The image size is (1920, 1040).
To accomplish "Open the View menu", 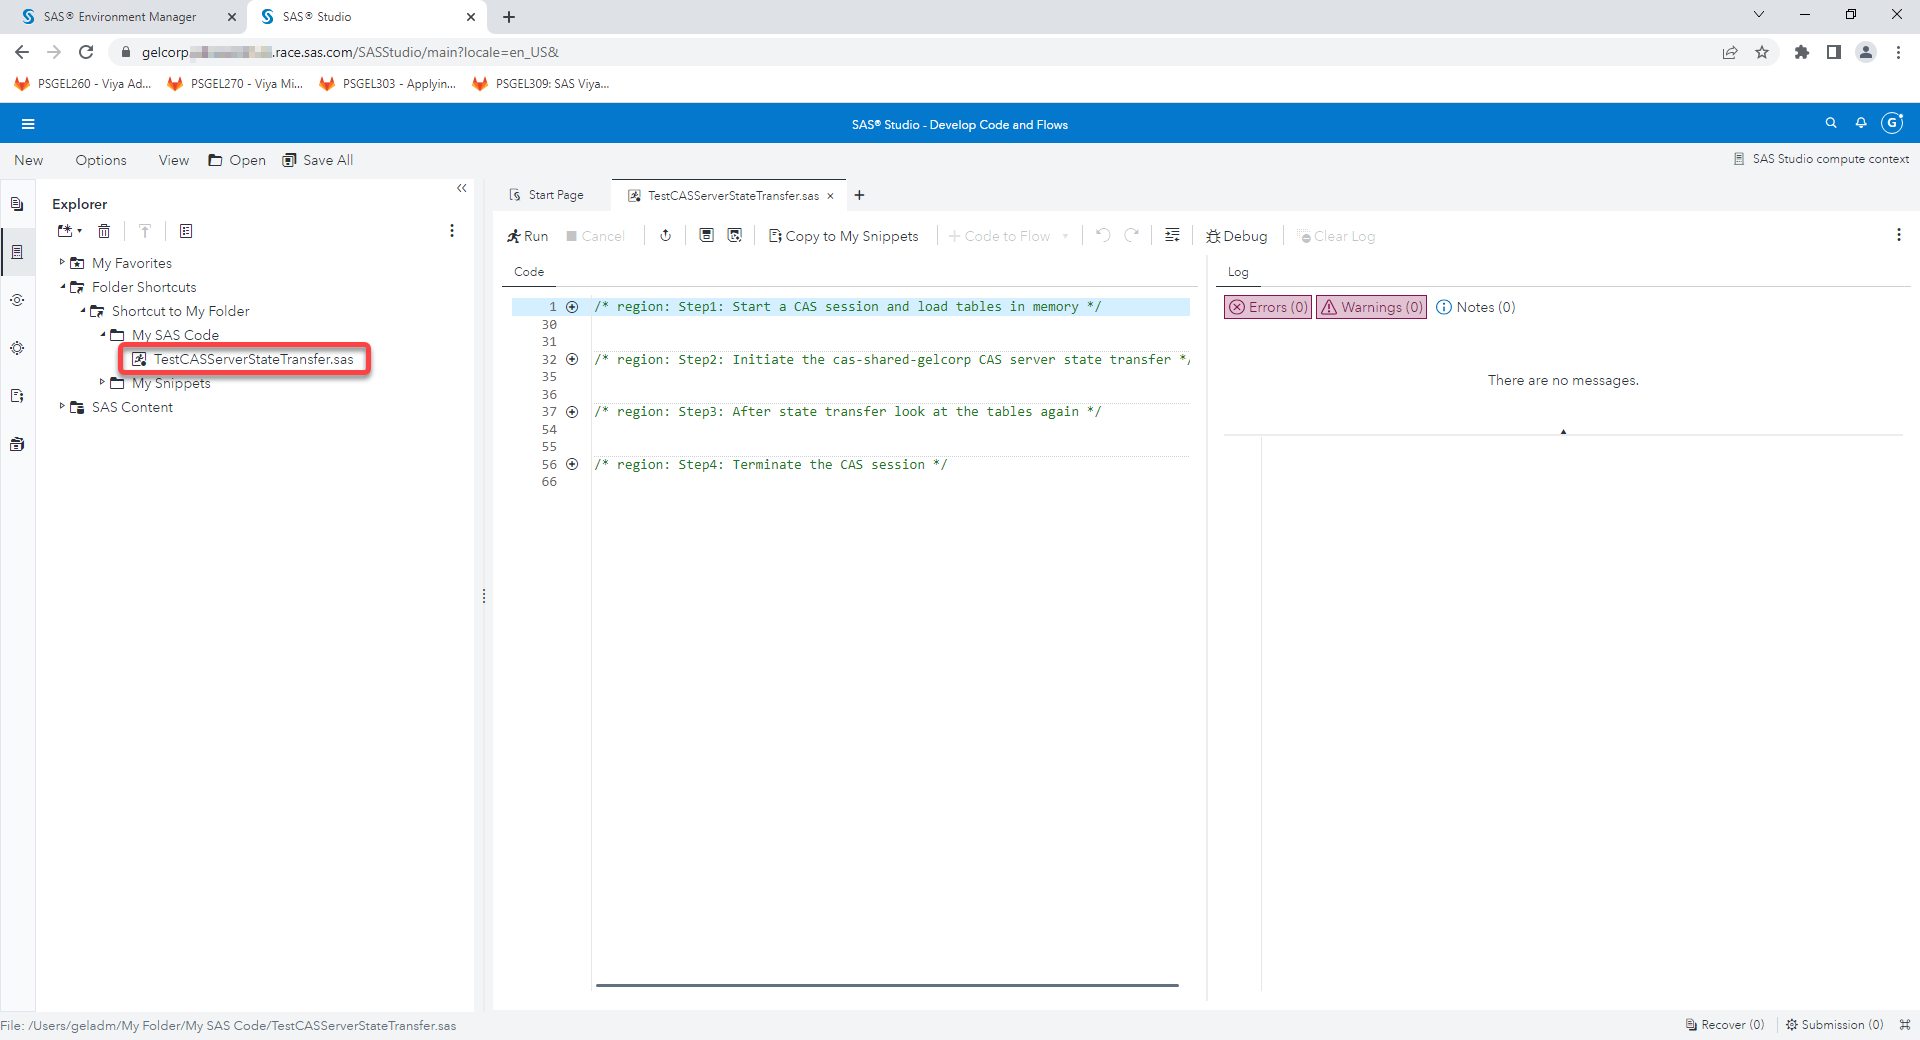I will (x=173, y=160).
